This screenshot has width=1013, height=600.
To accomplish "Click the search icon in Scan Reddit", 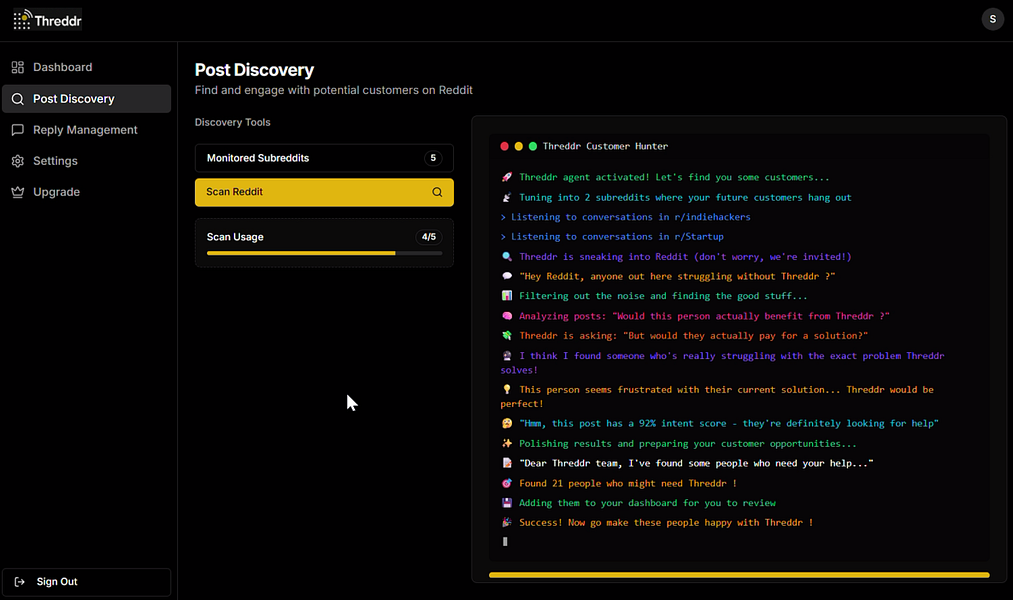I will [437, 192].
